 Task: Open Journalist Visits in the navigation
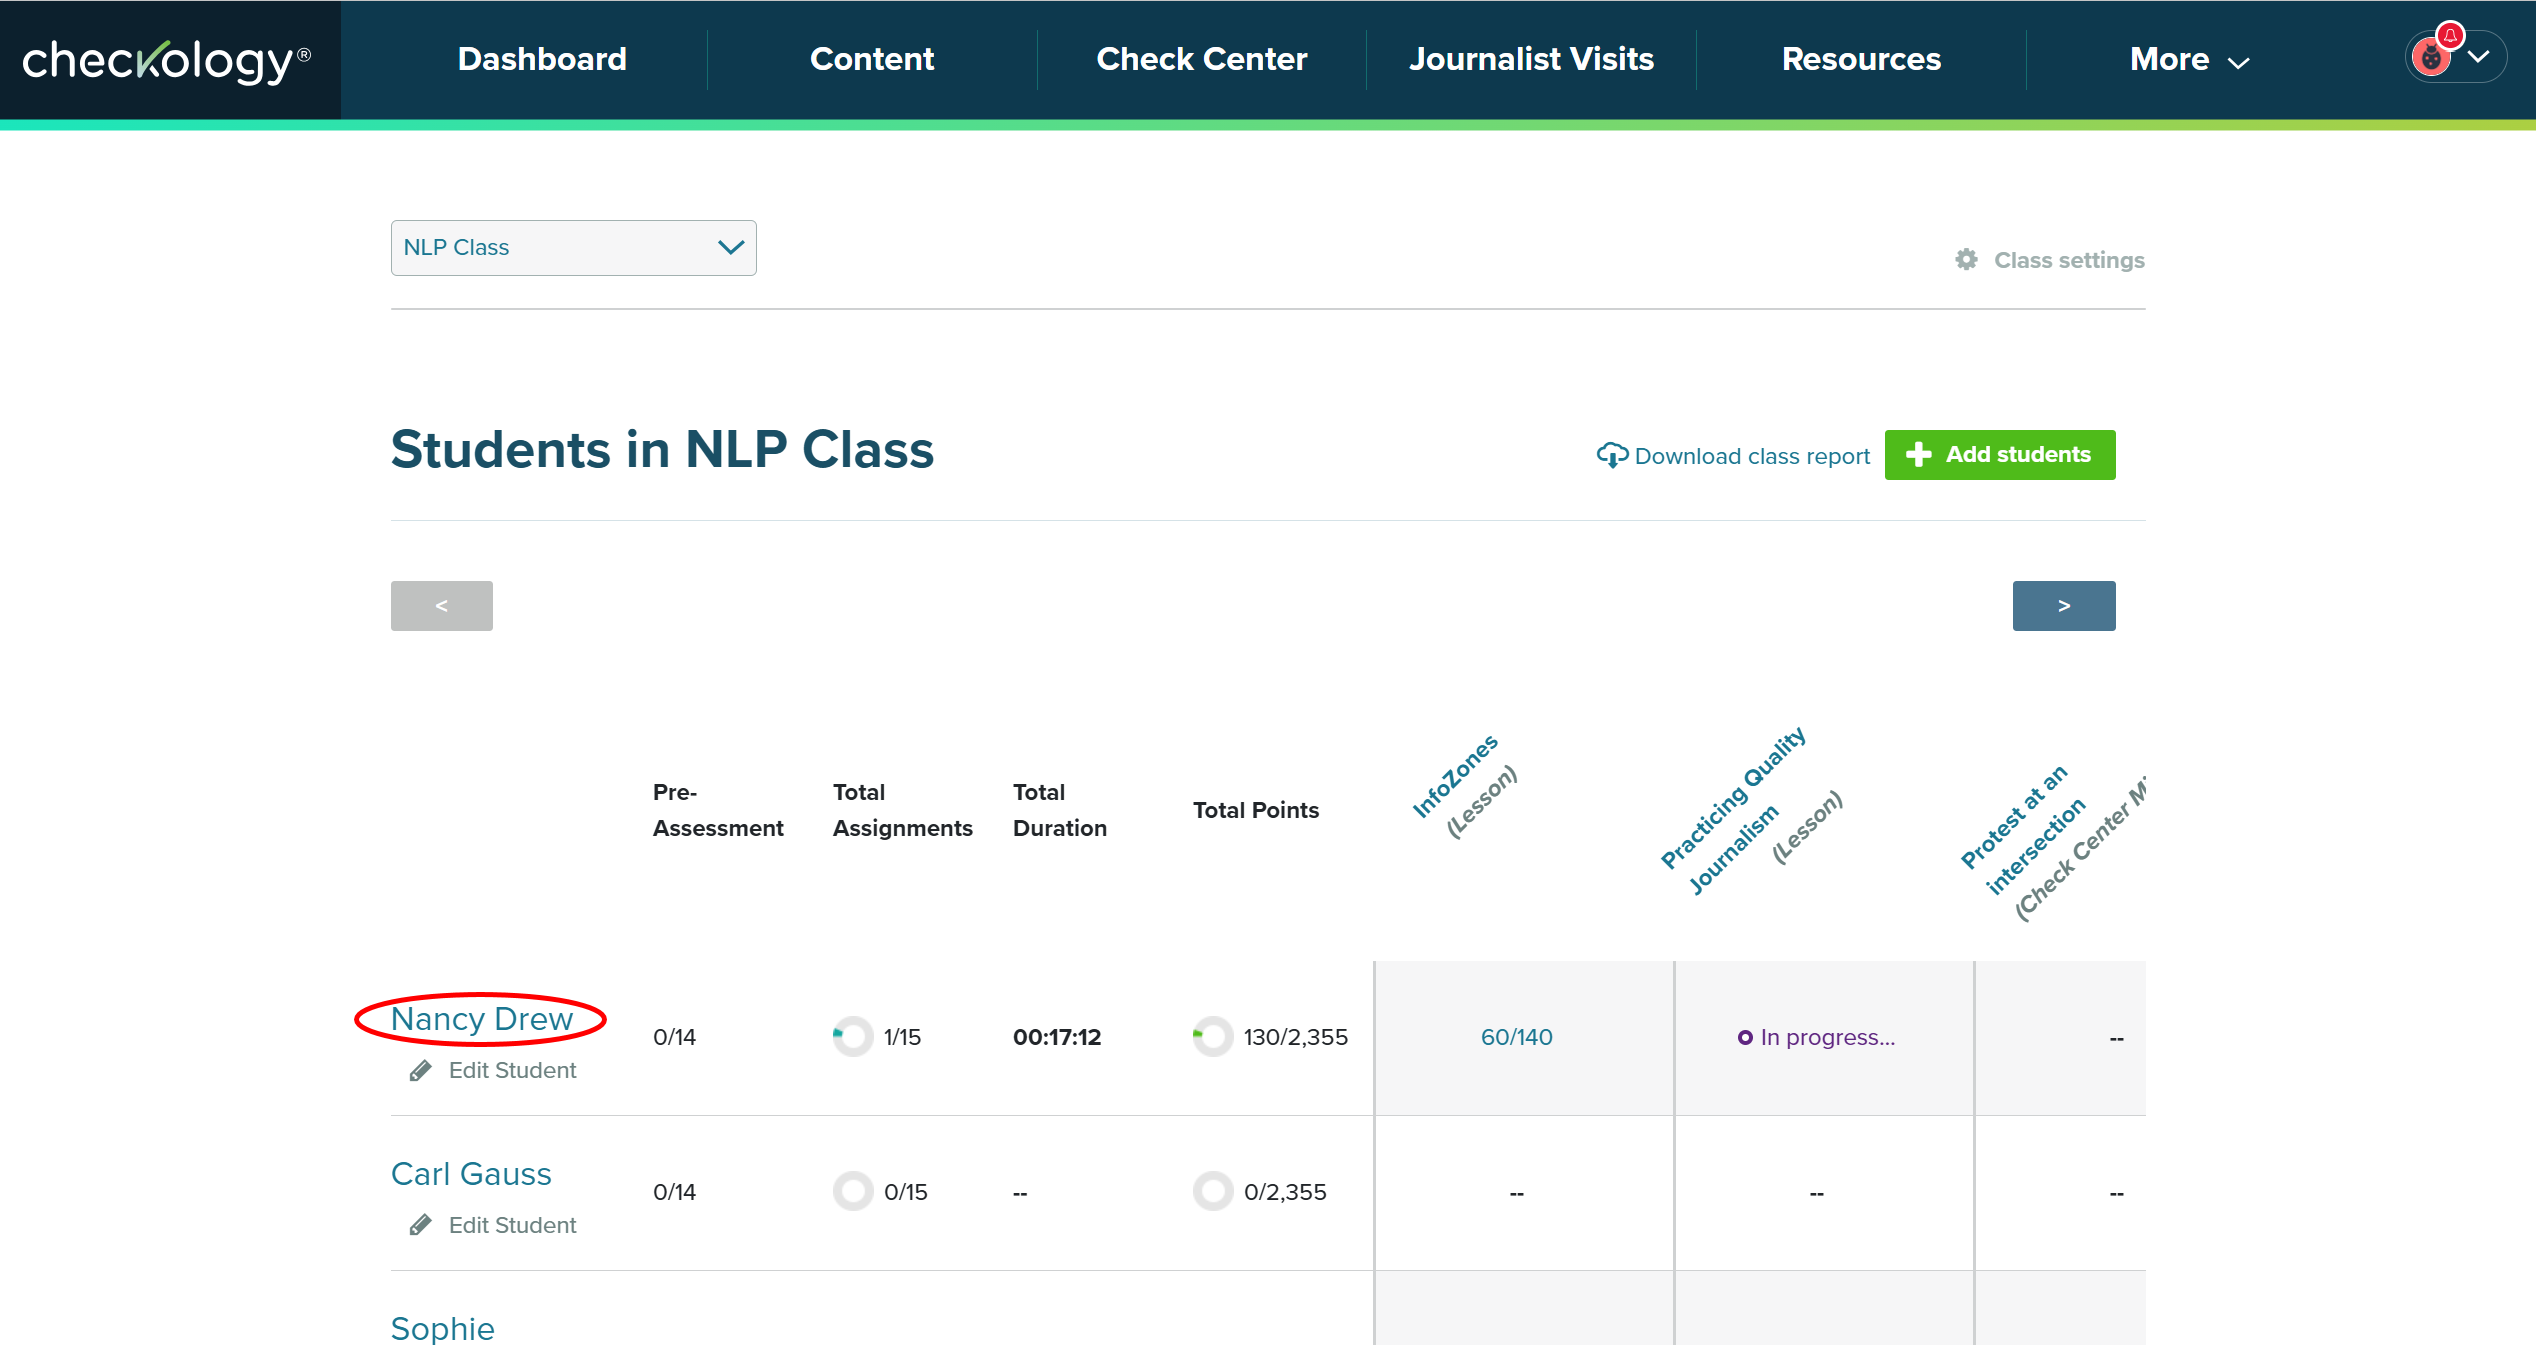point(1531,60)
